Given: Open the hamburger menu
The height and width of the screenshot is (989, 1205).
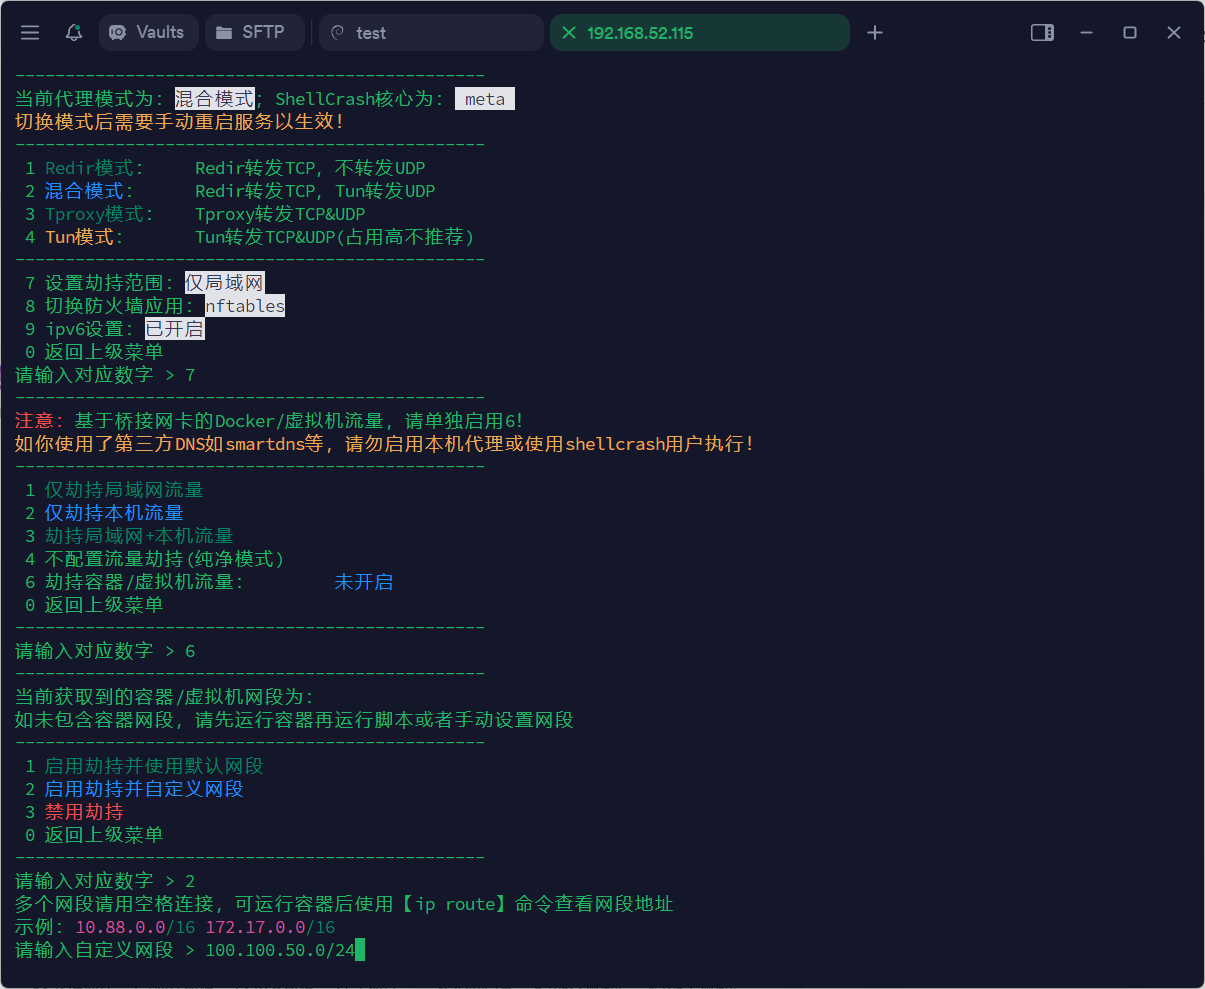Looking at the screenshot, I should point(30,32).
